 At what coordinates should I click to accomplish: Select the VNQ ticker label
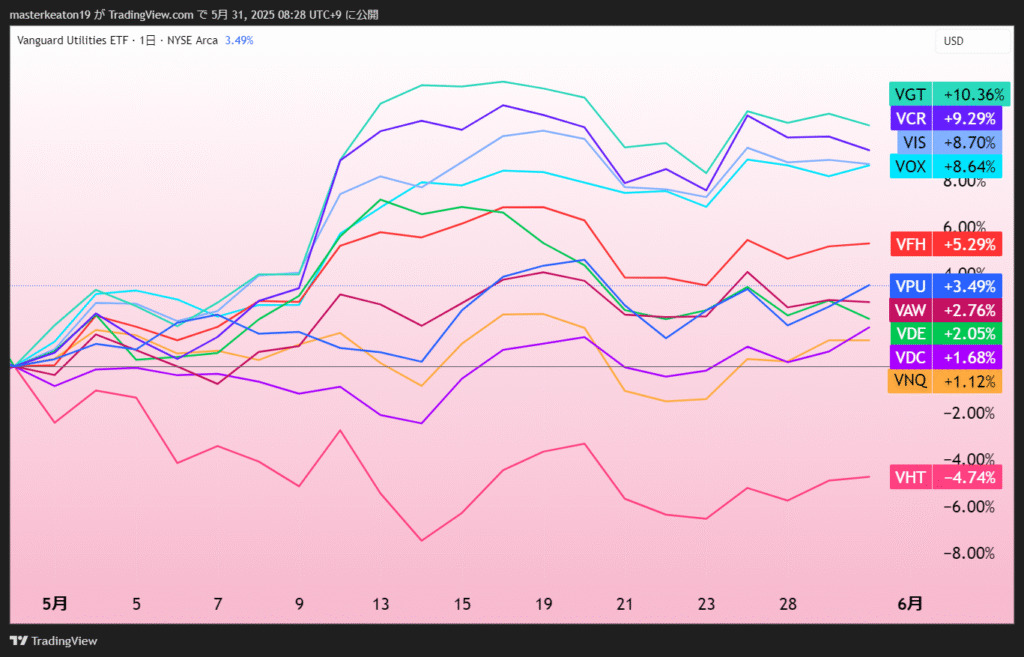[x=910, y=381]
